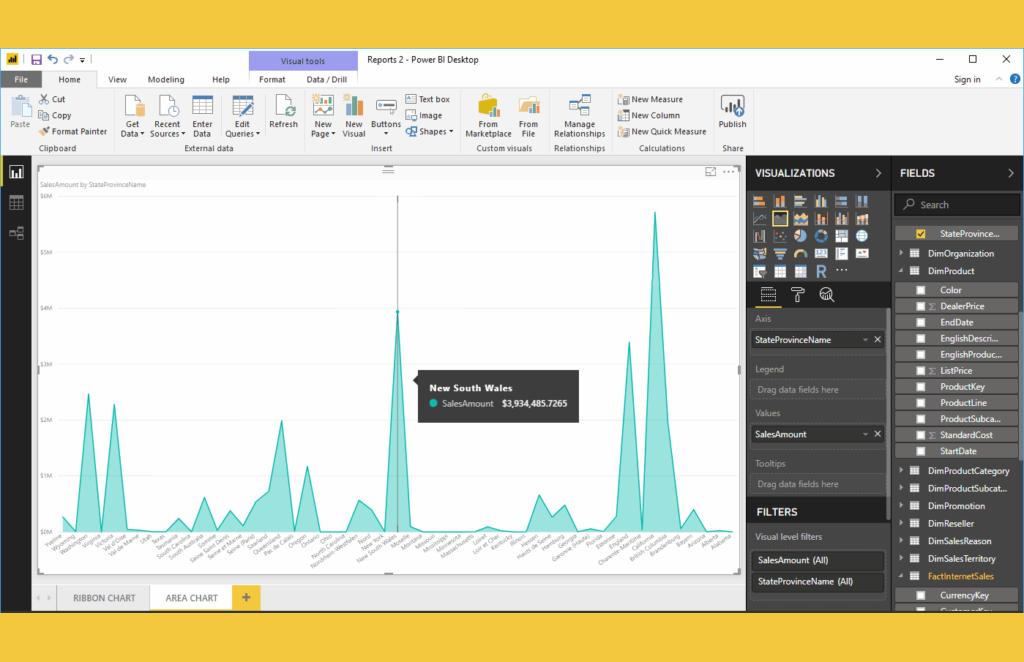Click the Publish button
This screenshot has width=1024, height=662.
(x=732, y=111)
